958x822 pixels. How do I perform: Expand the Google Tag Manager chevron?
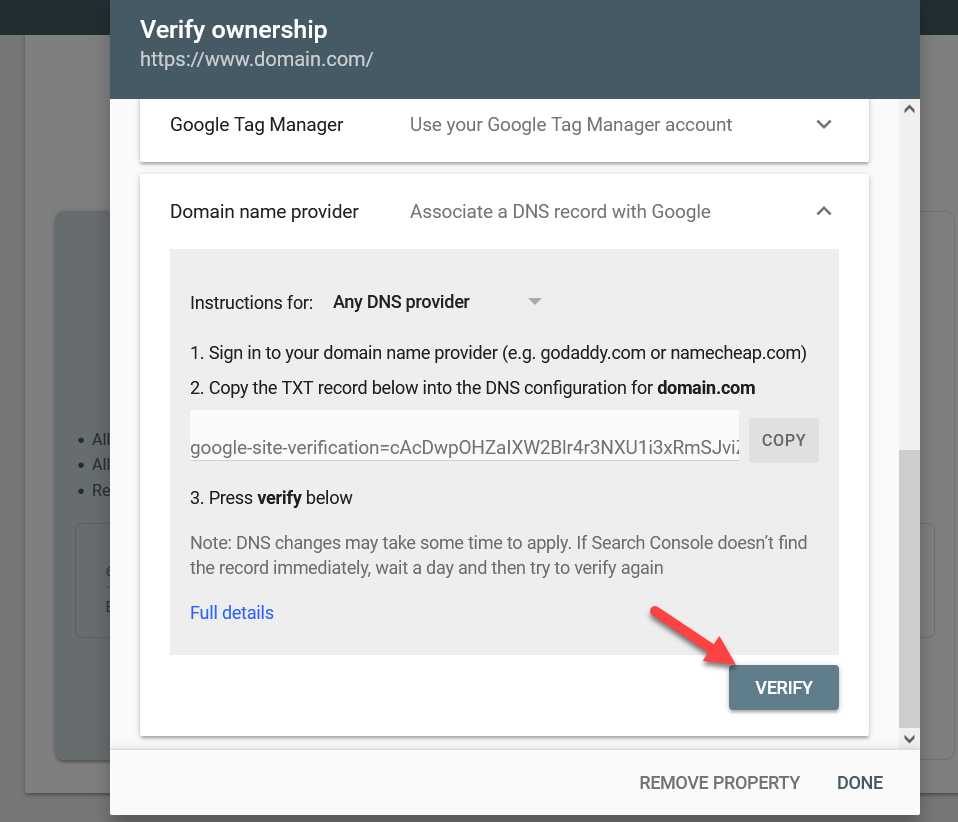[x=824, y=125]
